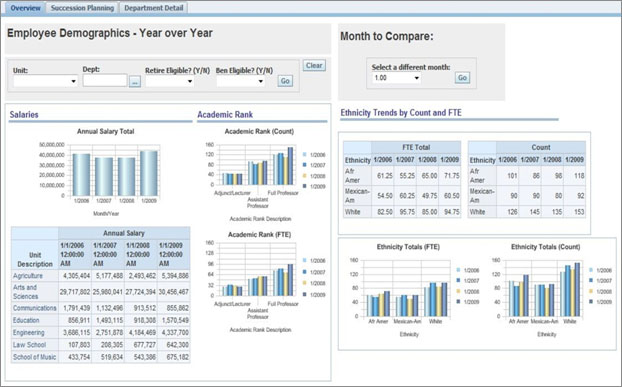Screen dimensions: 622x387
Task: Select the 1/2009 legend marker in Academic Rank (FTE)
Action: point(305,294)
